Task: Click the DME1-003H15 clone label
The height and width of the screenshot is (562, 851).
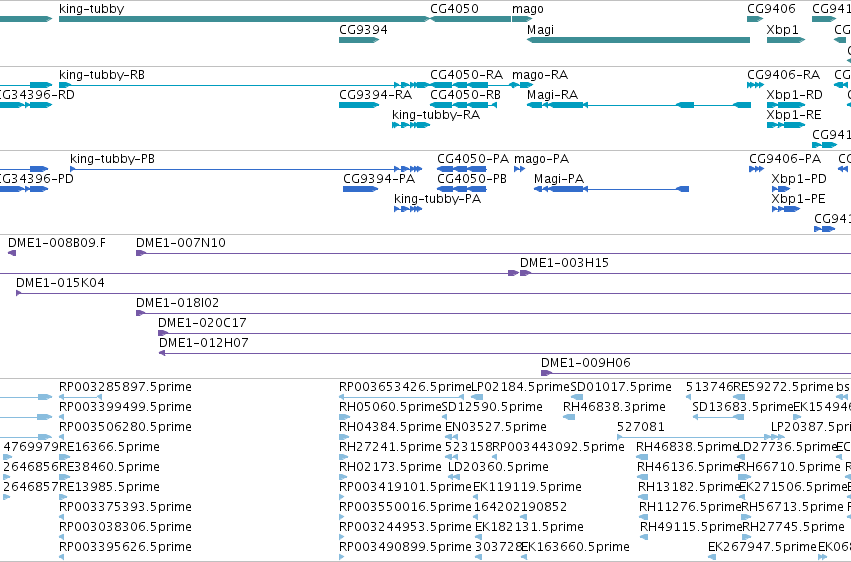Action: coord(564,263)
